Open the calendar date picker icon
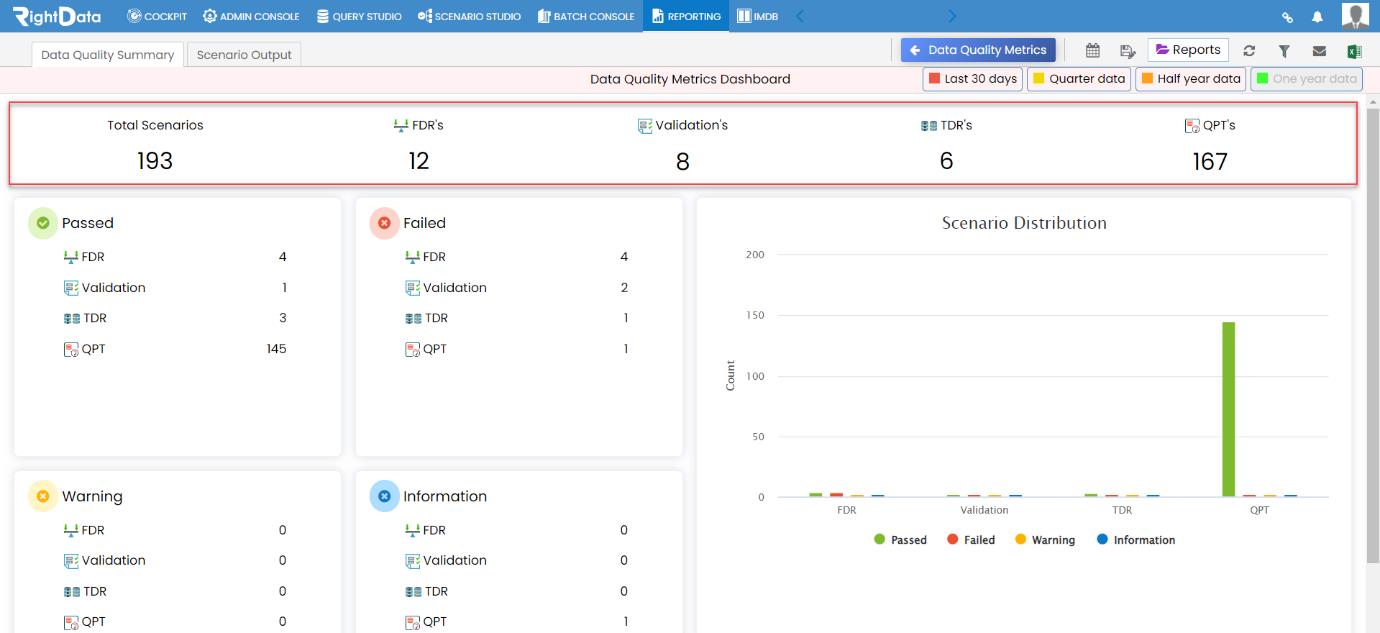Viewport: 1380px width, 633px height. pos(1093,51)
